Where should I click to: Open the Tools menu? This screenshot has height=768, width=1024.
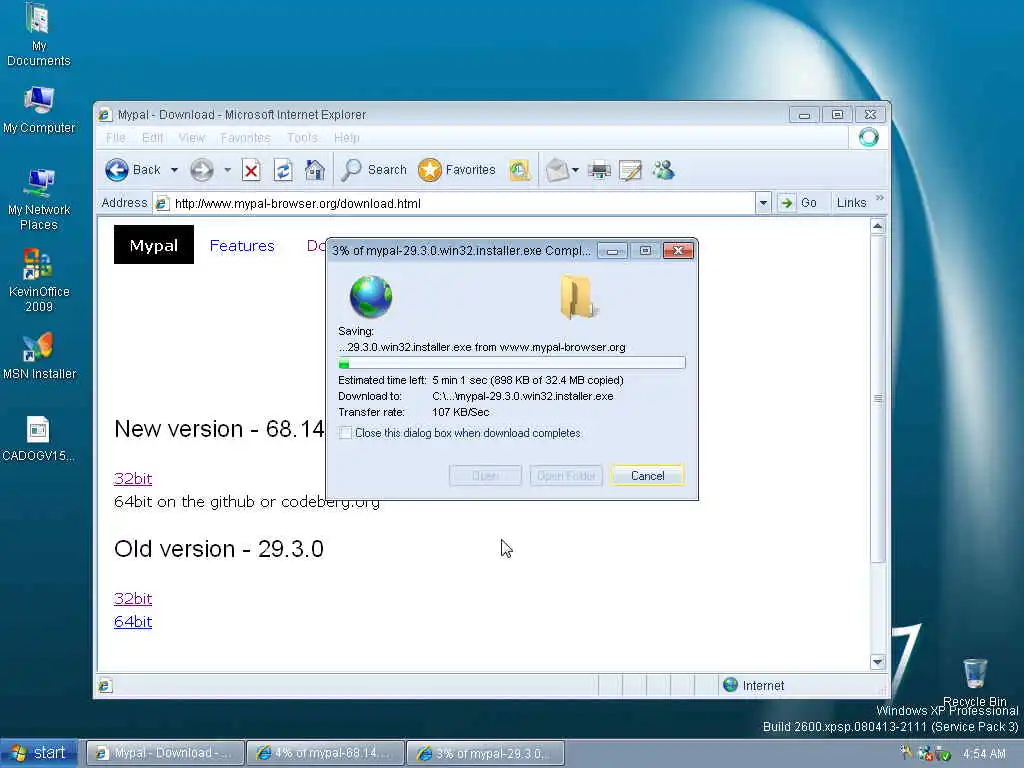(302, 138)
